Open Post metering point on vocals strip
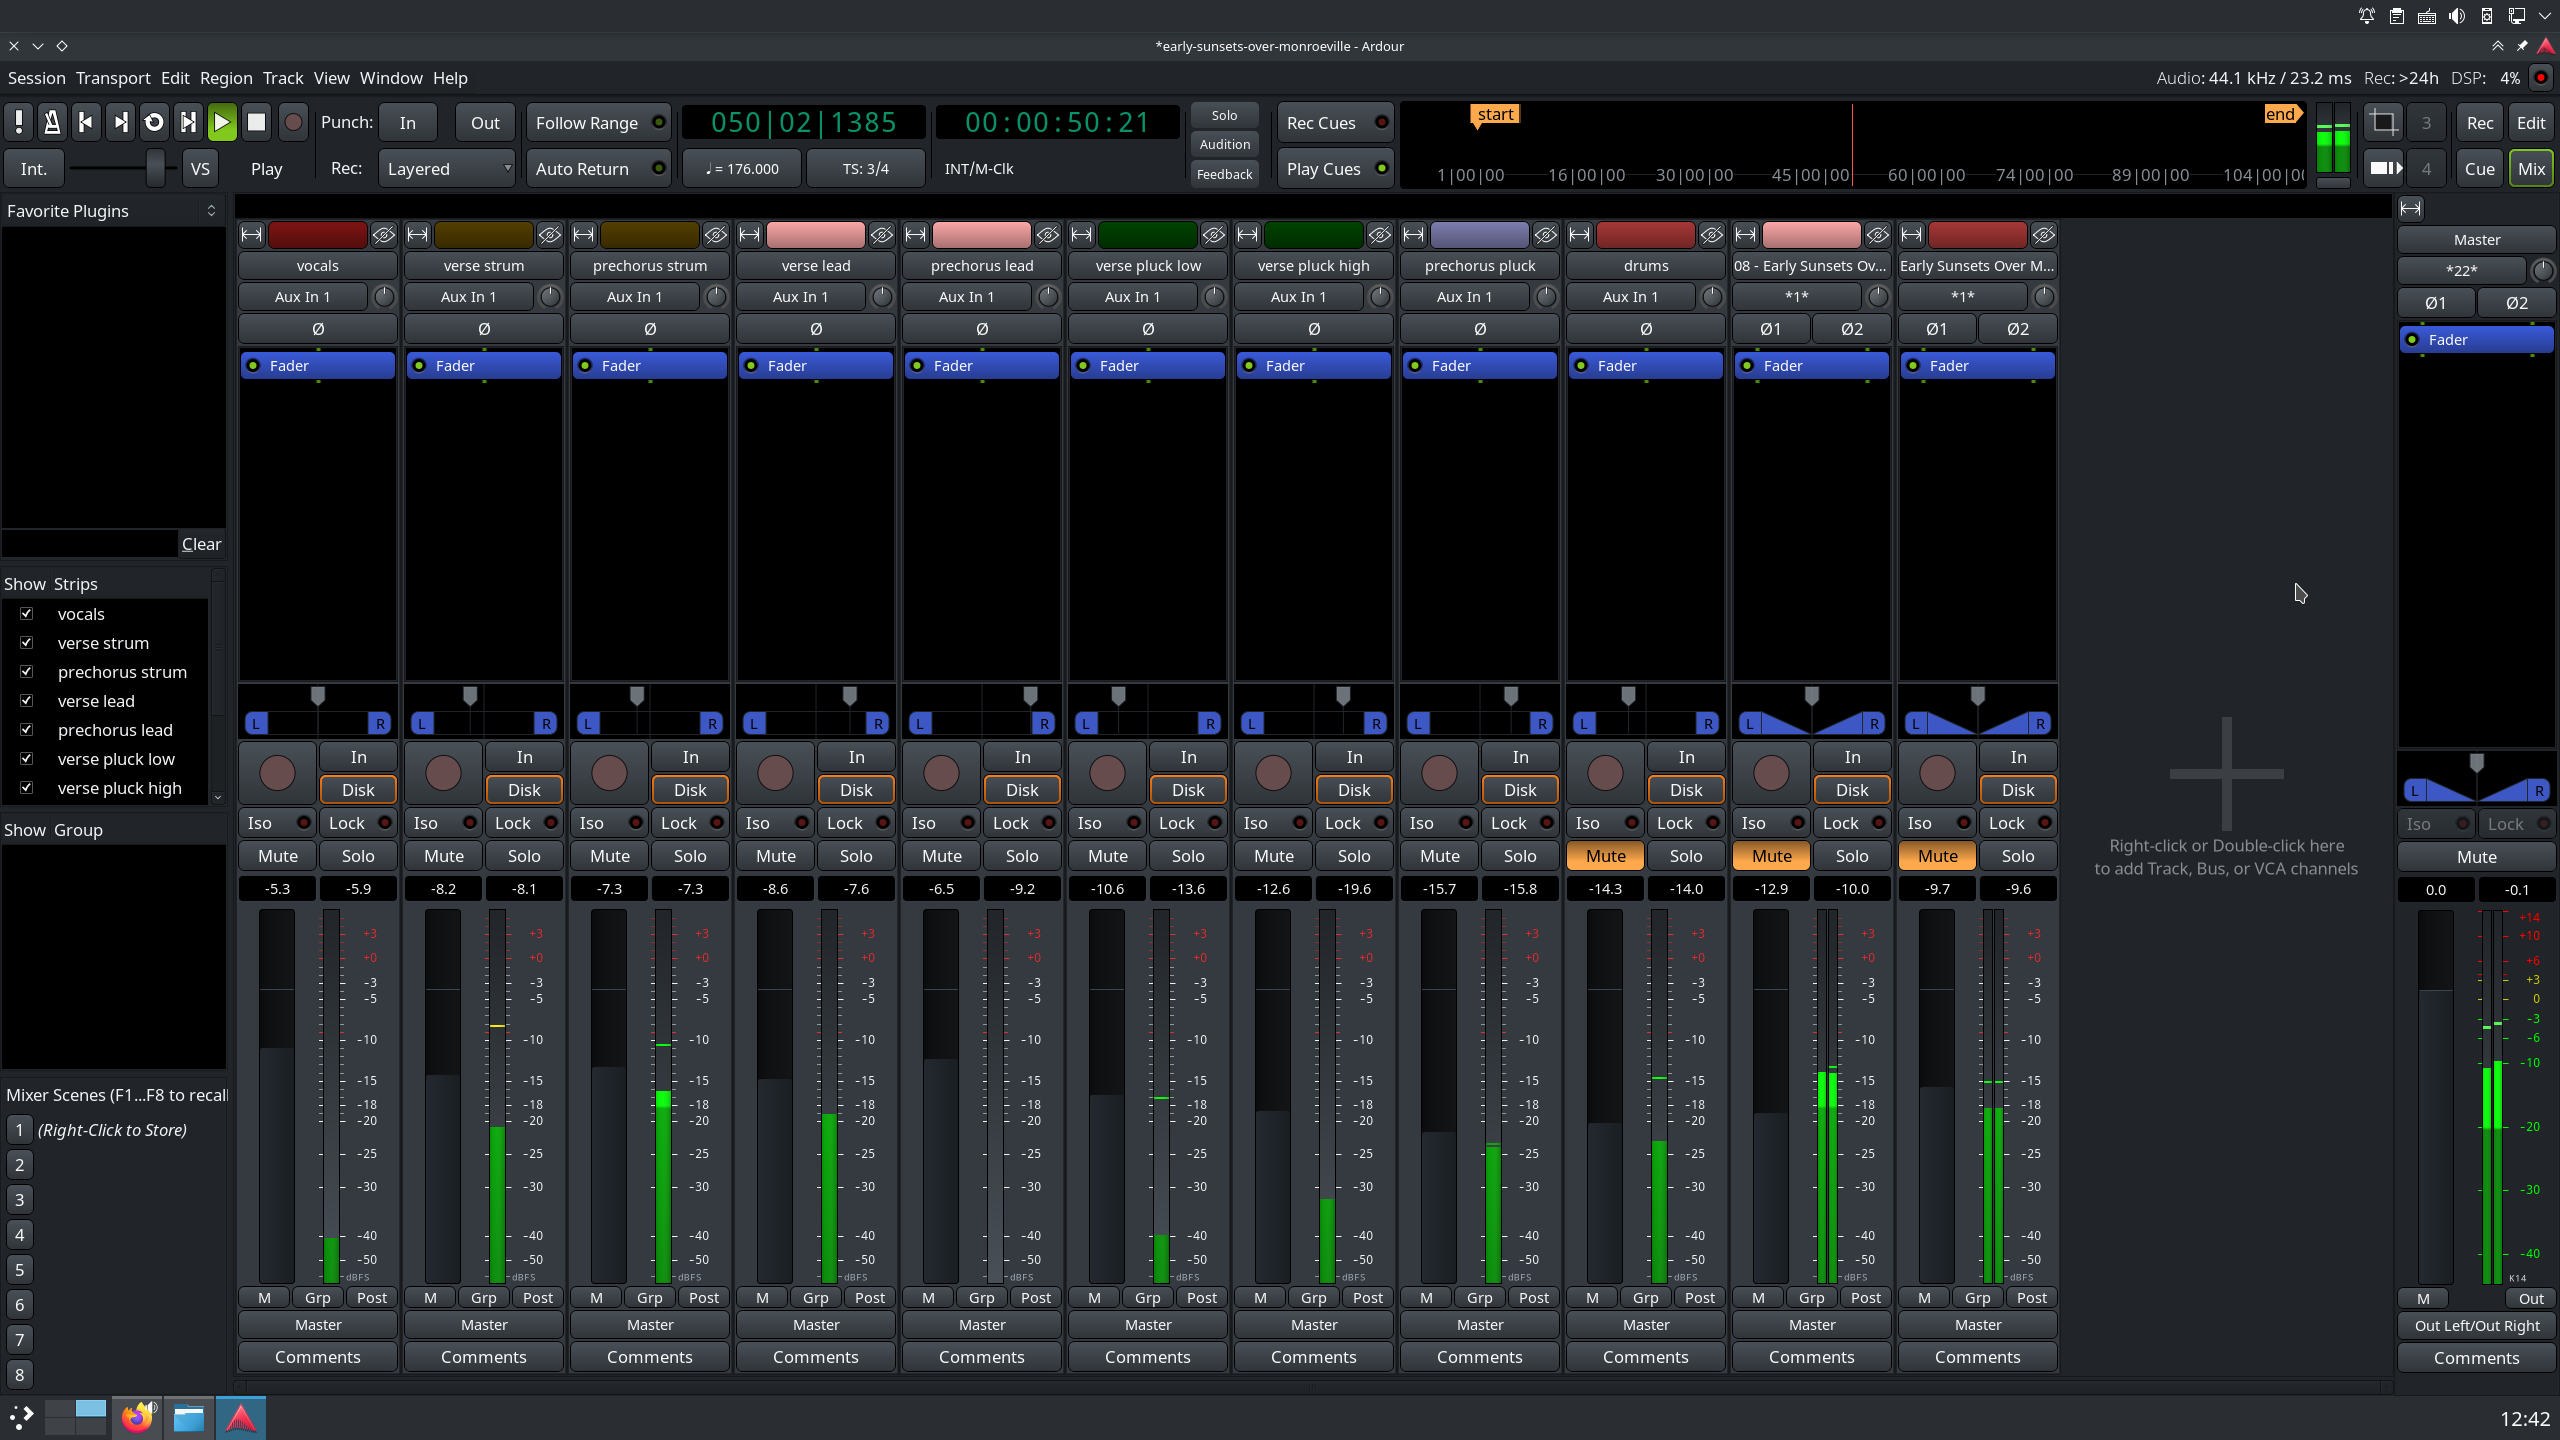The height and width of the screenshot is (1440, 2560). point(372,1298)
